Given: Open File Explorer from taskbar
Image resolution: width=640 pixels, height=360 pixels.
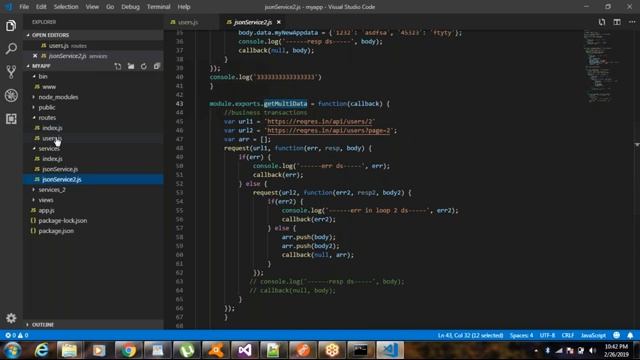Looking at the screenshot, I should [x=70, y=350].
